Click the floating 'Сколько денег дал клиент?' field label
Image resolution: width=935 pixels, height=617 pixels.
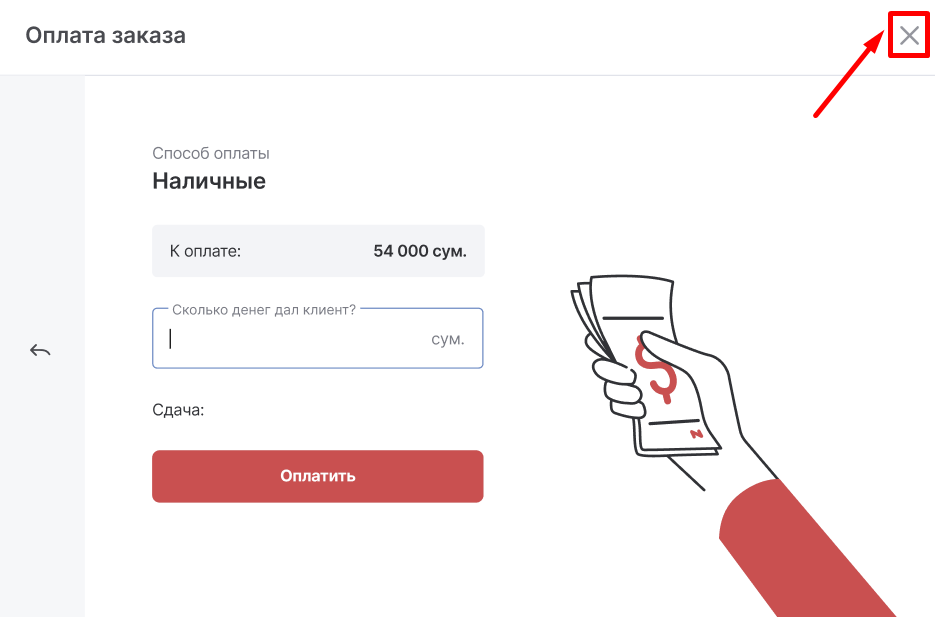pyautogui.click(x=264, y=310)
